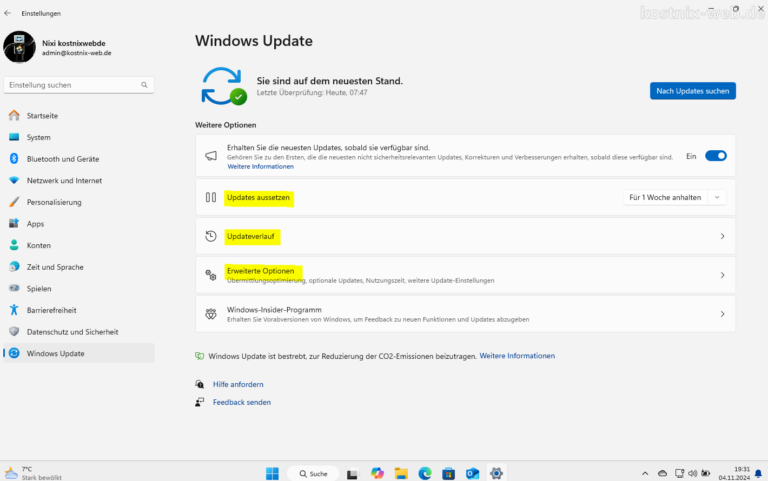Open Weitere Informationen link about CO2-Emissionen
Viewport: 768px width, 481px height.
click(x=517, y=356)
